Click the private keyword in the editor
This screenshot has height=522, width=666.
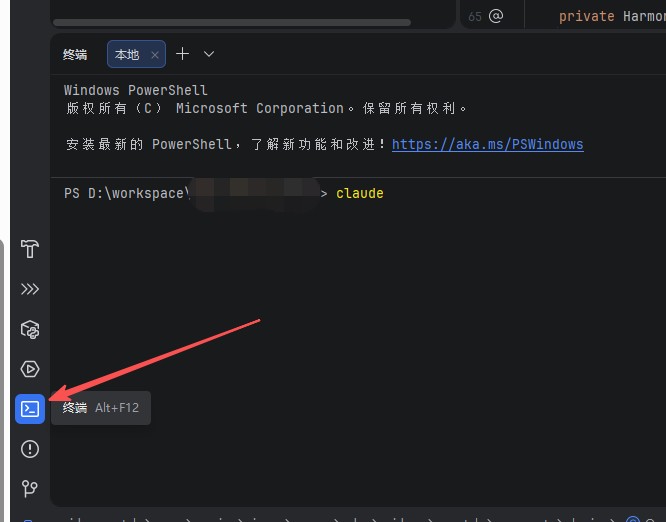[587, 17]
